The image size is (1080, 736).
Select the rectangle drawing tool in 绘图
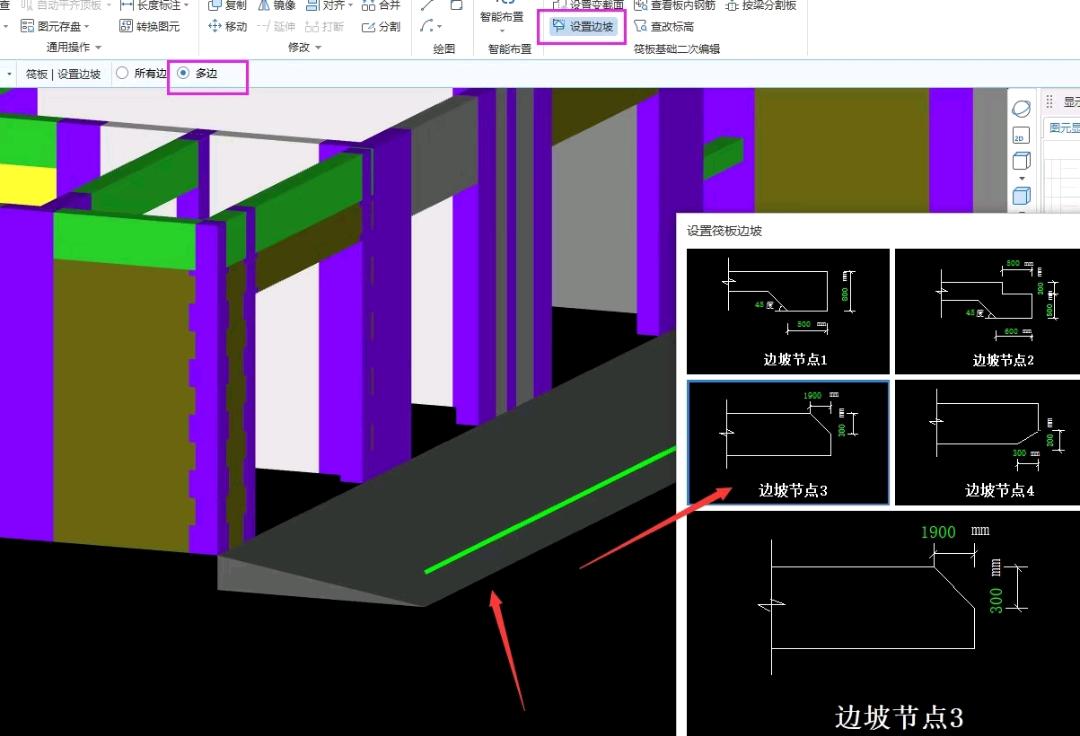click(456, 5)
